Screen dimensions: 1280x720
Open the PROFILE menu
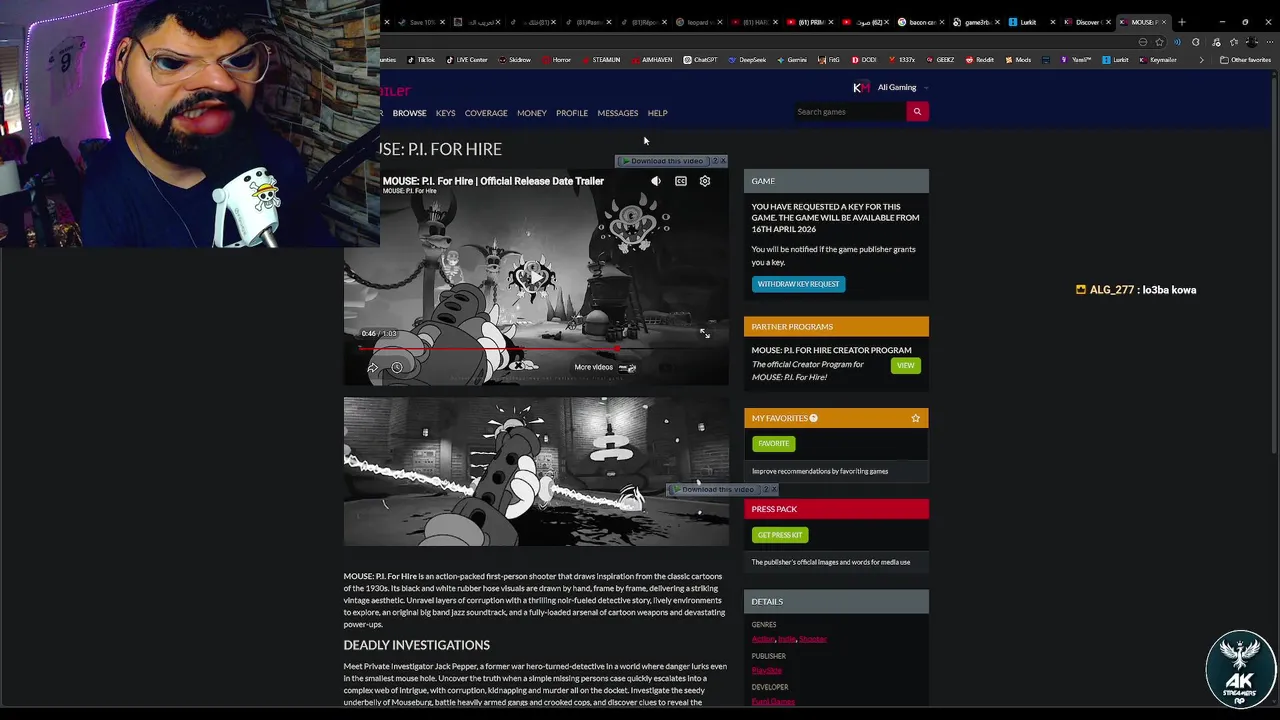click(572, 113)
